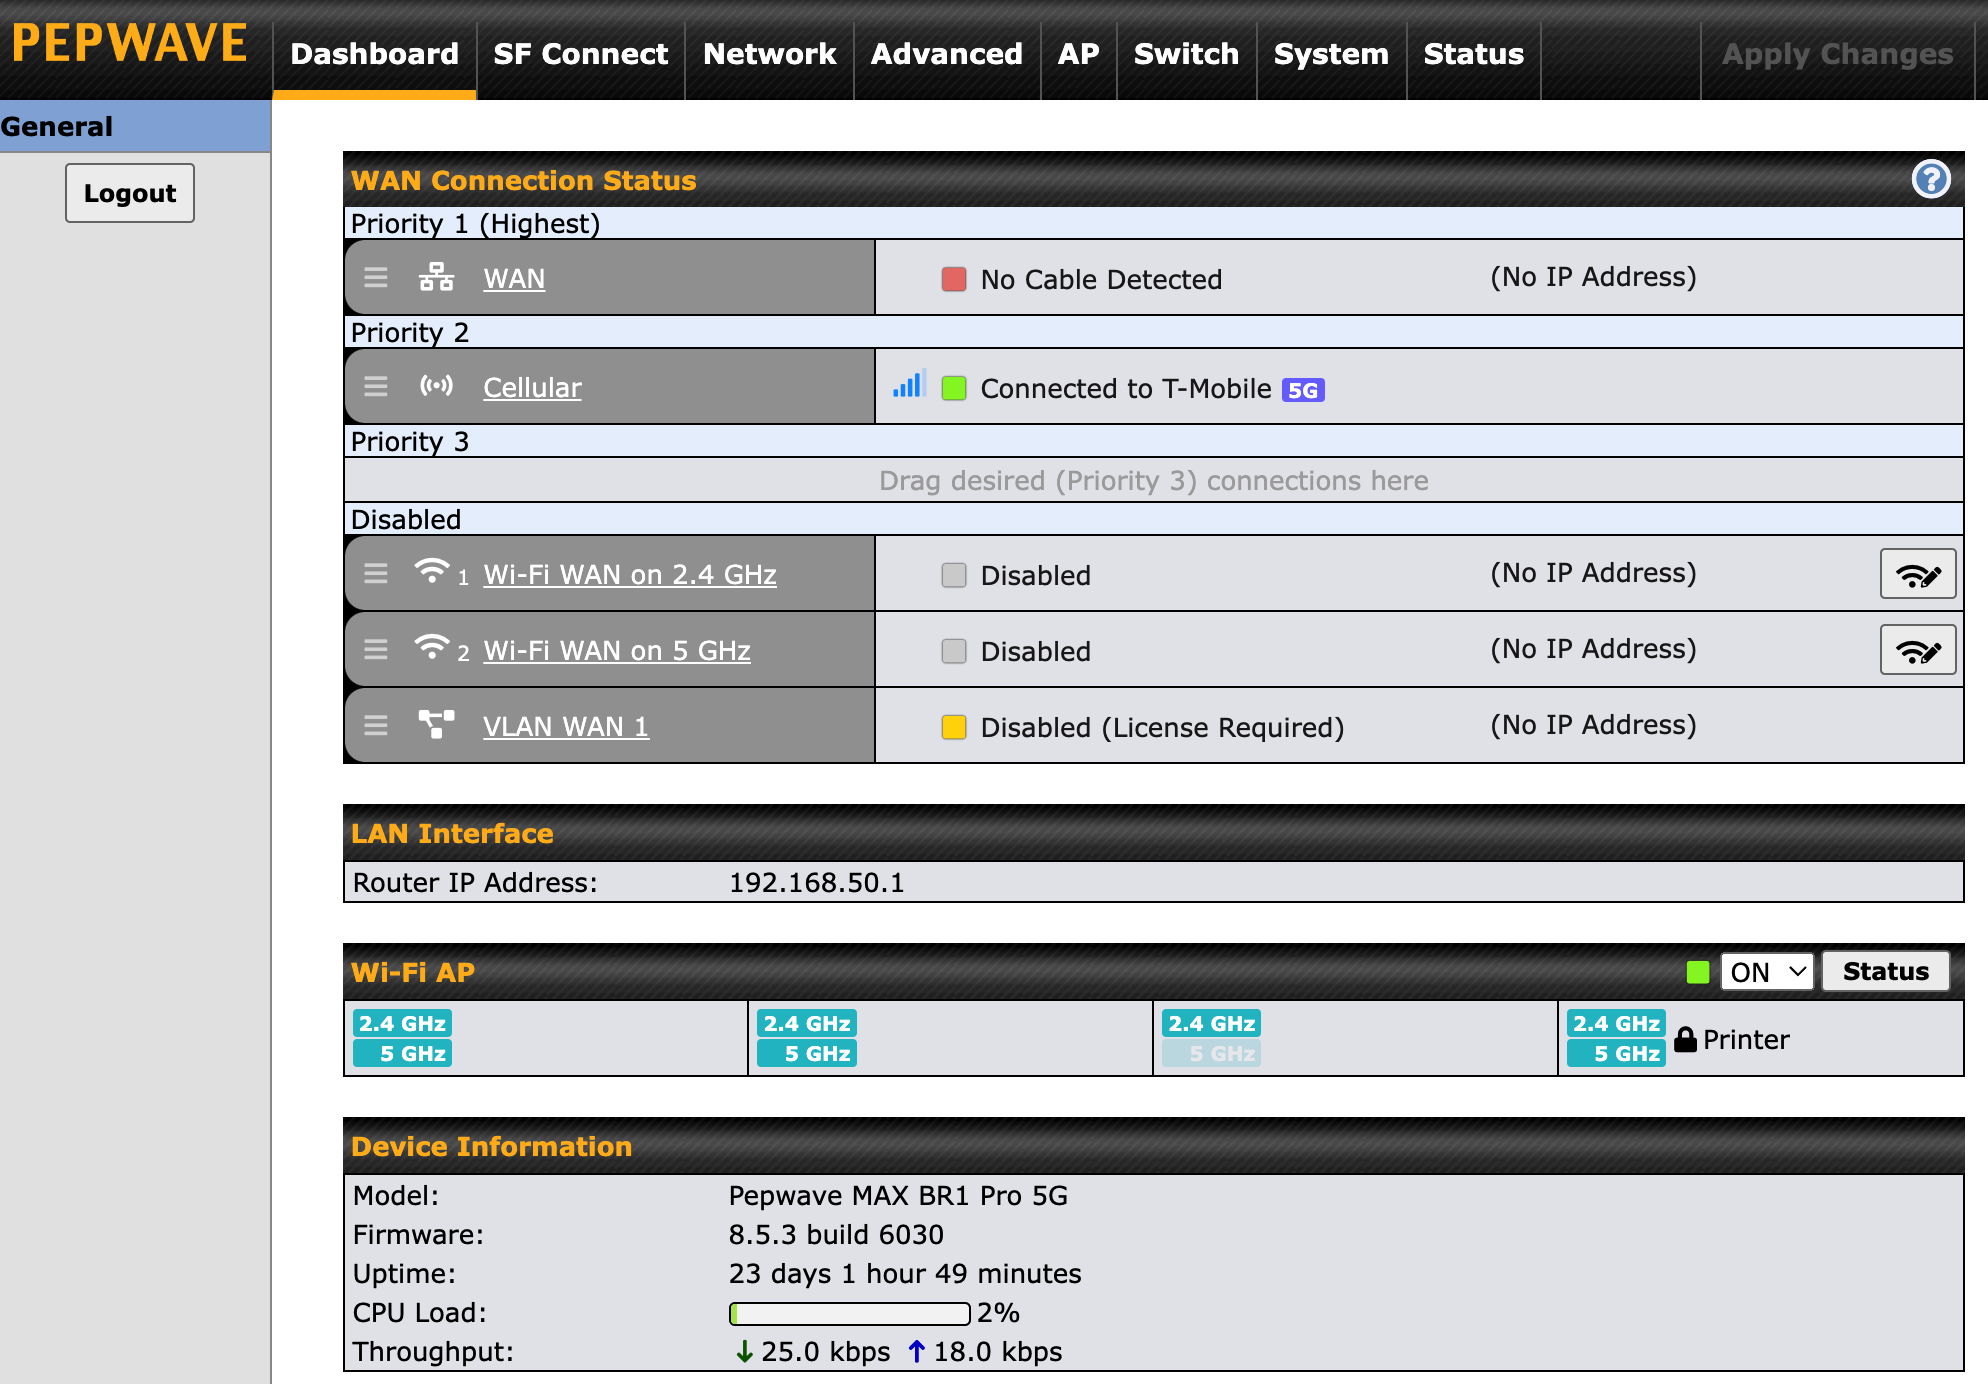Click the drag handle beside Cellular

coord(376,387)
